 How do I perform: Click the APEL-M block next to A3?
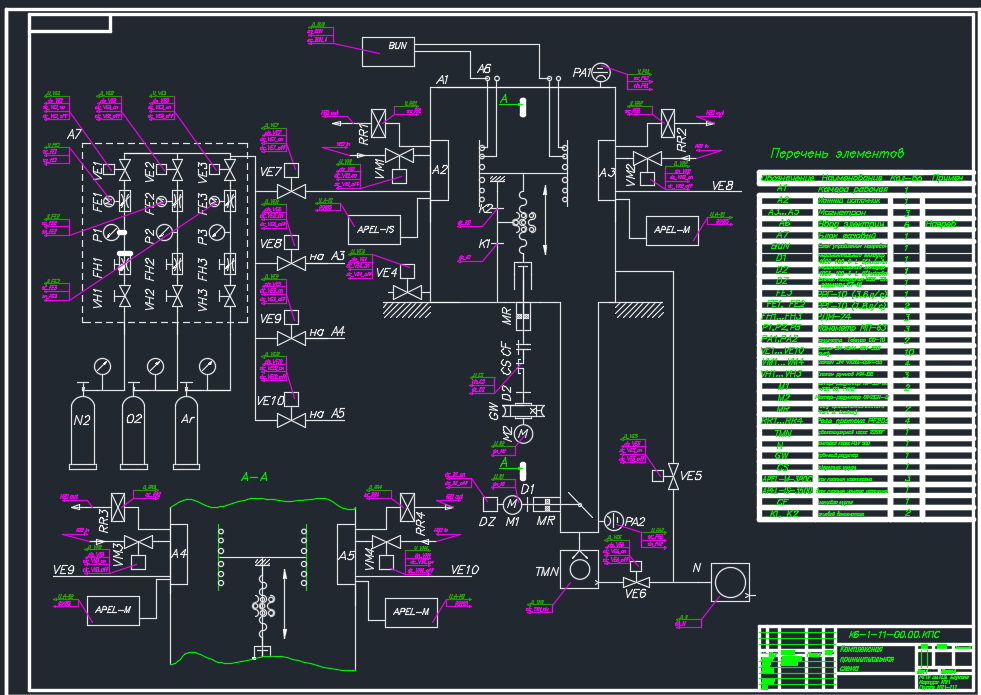click(x=672, y=230)
